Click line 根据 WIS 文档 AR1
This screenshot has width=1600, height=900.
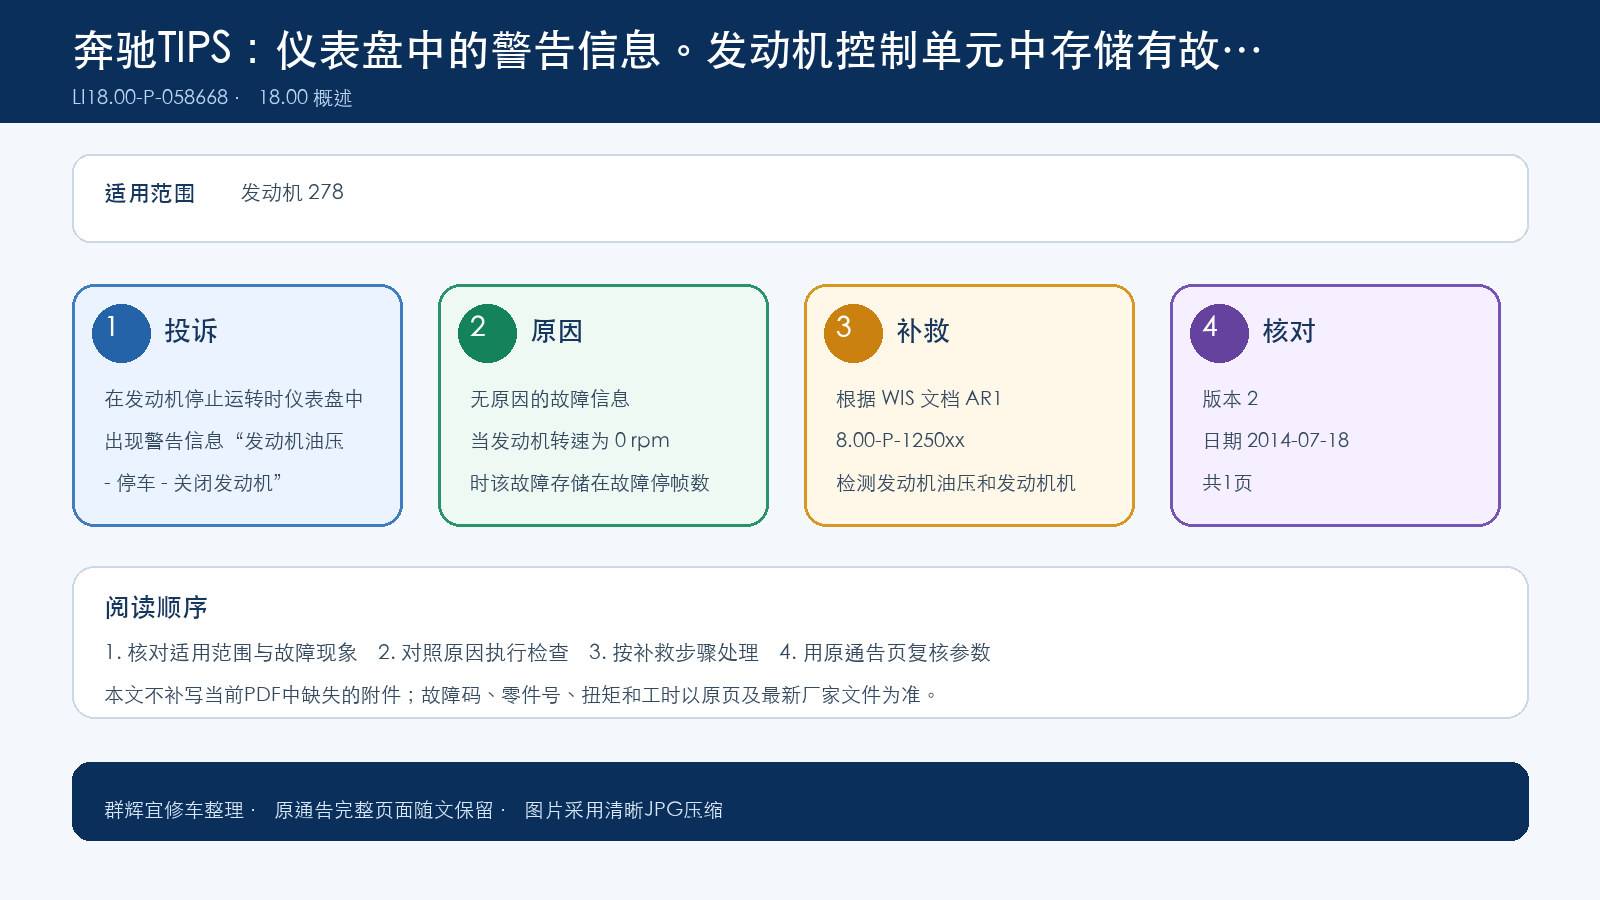919,399
